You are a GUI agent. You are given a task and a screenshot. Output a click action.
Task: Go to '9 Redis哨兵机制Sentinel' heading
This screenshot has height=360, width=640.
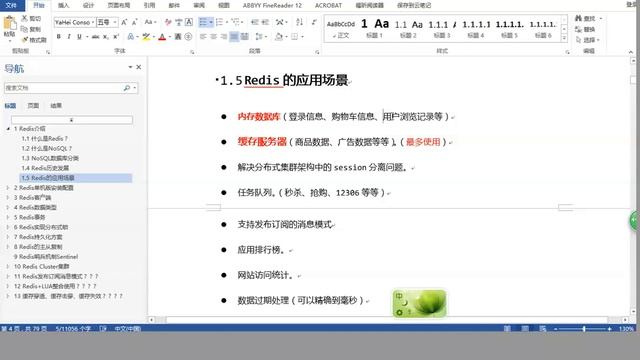point(46,257)
